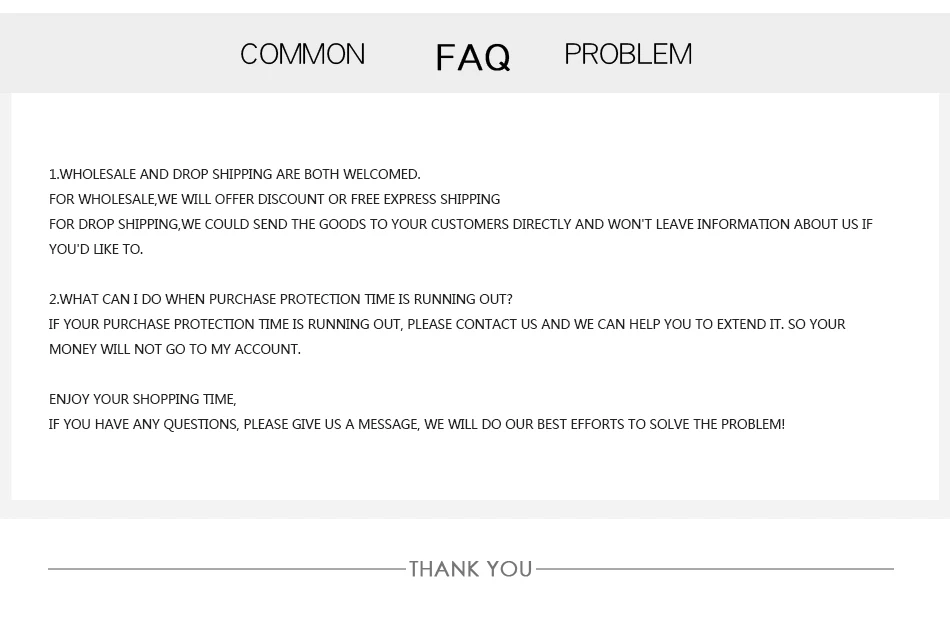Image resolution: width=950 pixels, height=621 pixels.
Task: Click the horizontal line right of THANK YOU
Action: coord(715,569)
